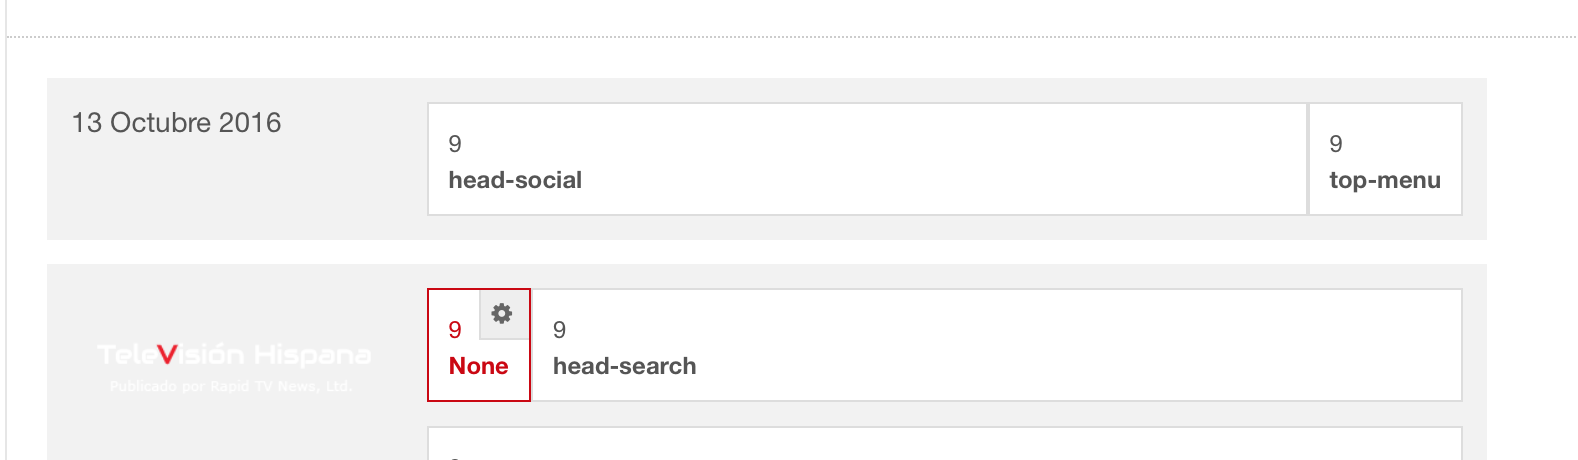Click the red "None" label
Viewport: 1578px width, 460px height.
pyautogui.click(x=478, y=366)
